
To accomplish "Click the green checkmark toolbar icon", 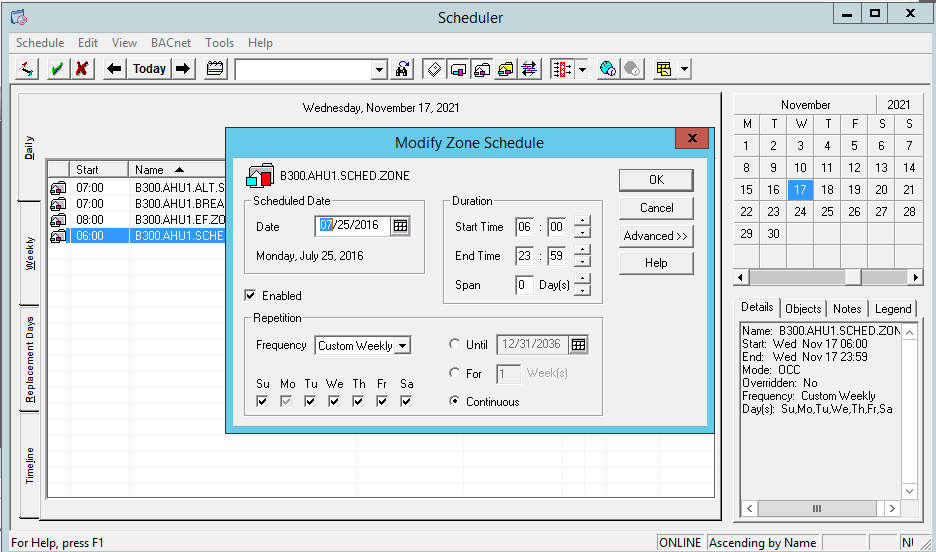I will tap(57, 69).
